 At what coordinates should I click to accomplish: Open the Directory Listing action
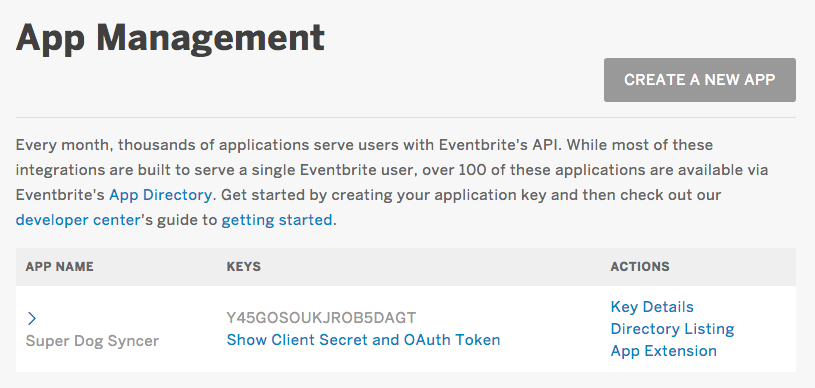(672, 329)
